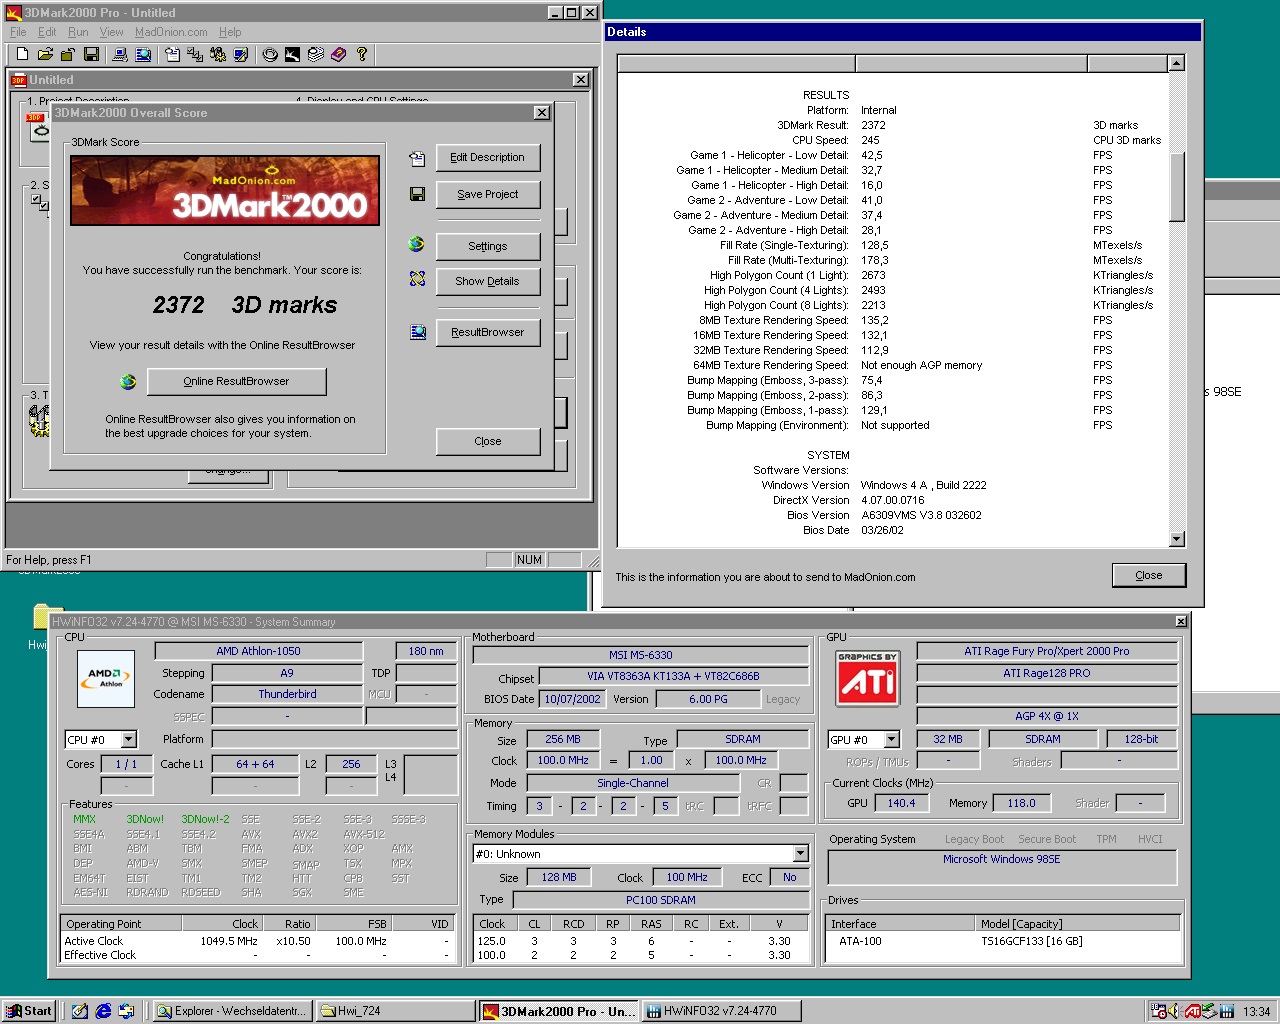Viewport: 1280px width, 1024px height.
Task: Switch to HWiNFO32 via the taskbar
Action: (722, 1010)
